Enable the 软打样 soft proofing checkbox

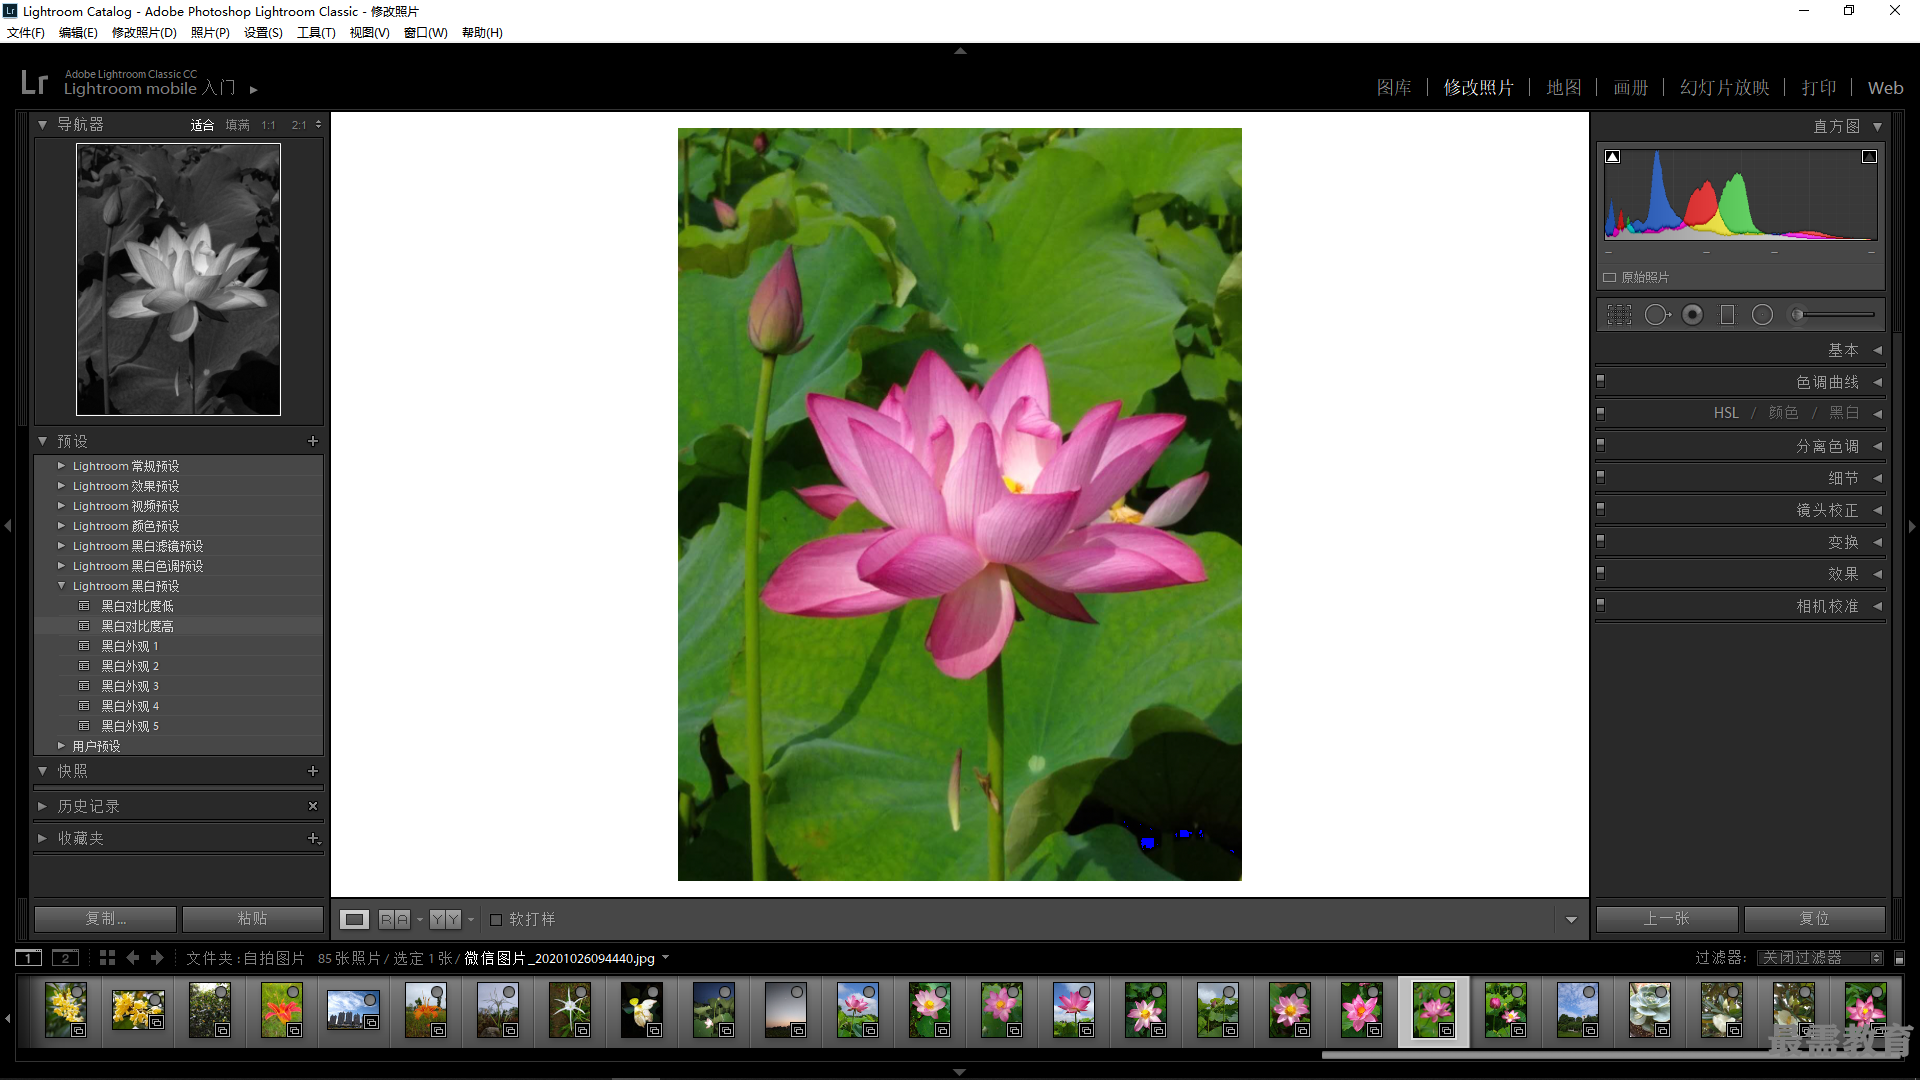point(496,919)
